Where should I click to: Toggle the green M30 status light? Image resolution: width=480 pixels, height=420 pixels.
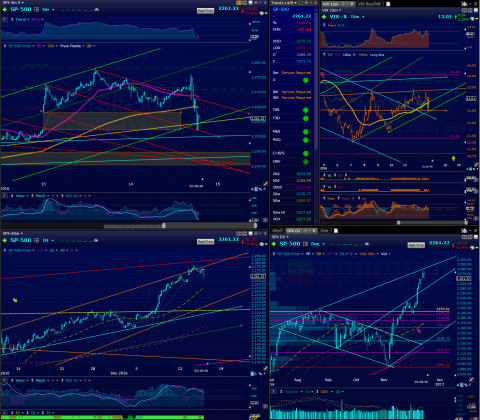[306, 140]
